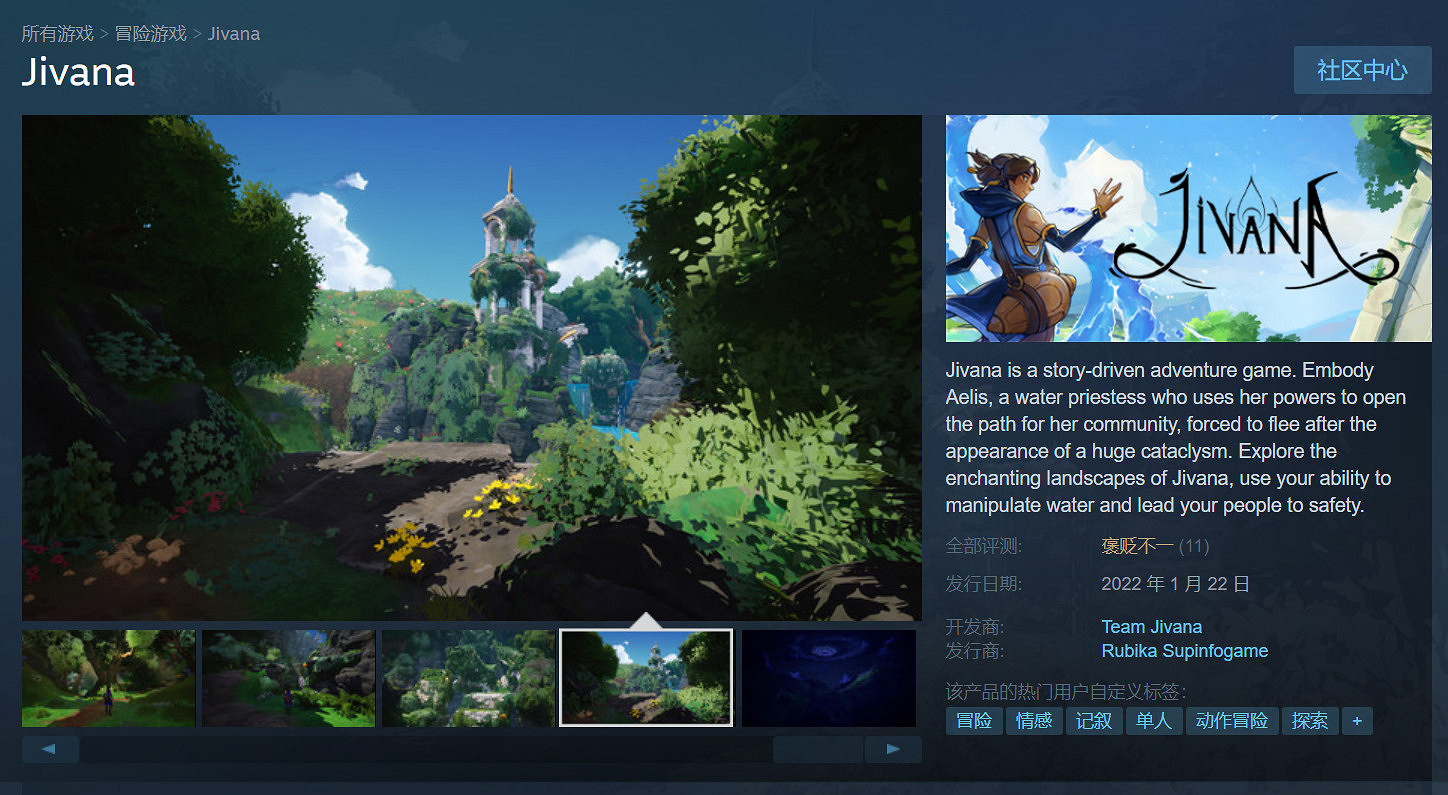Open the Rubika Supinfogame publisher page
The width and height of the screenshot is (1448, 795).
pyautogui.click(x=1184, y=650)
